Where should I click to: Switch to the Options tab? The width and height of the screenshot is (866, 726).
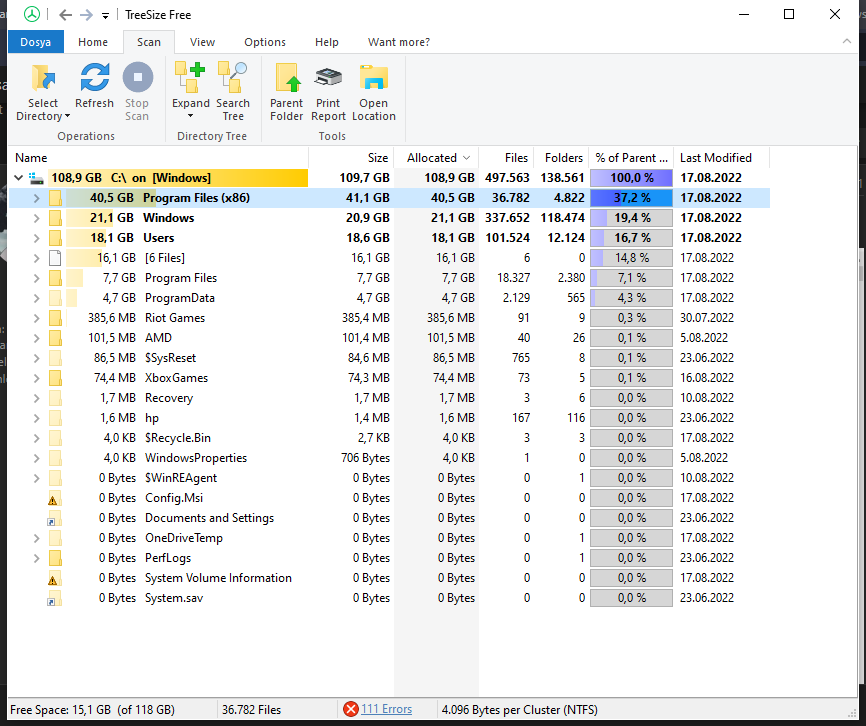tap(265, 42)
